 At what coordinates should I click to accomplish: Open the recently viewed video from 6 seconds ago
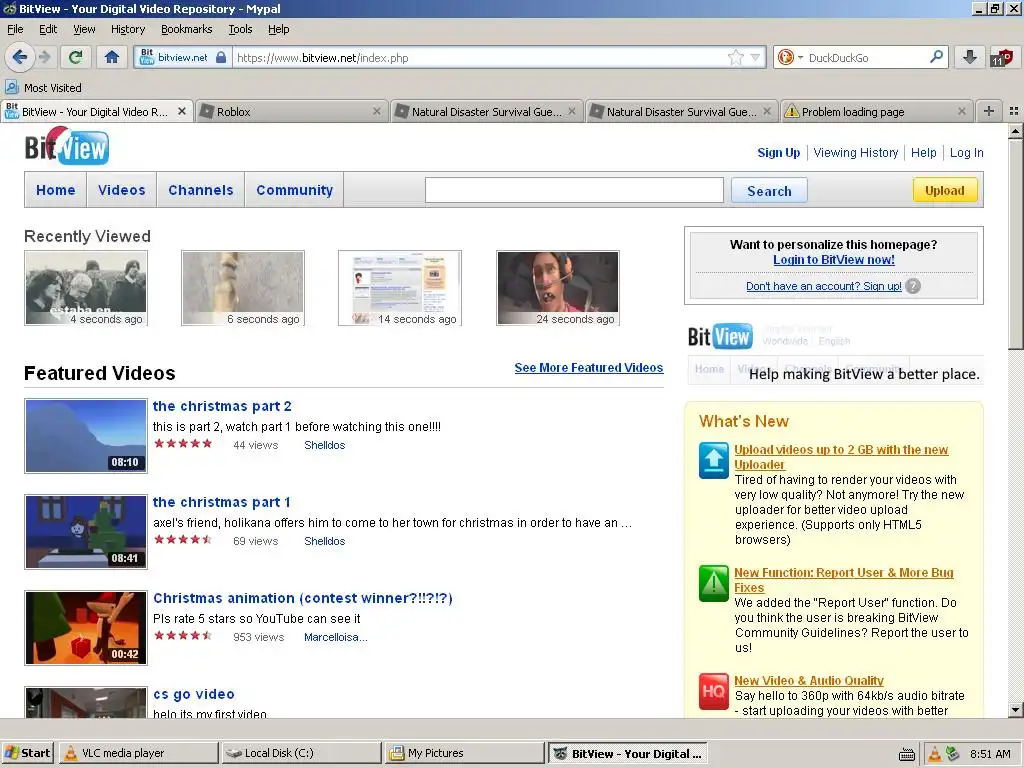coord(243,288)
